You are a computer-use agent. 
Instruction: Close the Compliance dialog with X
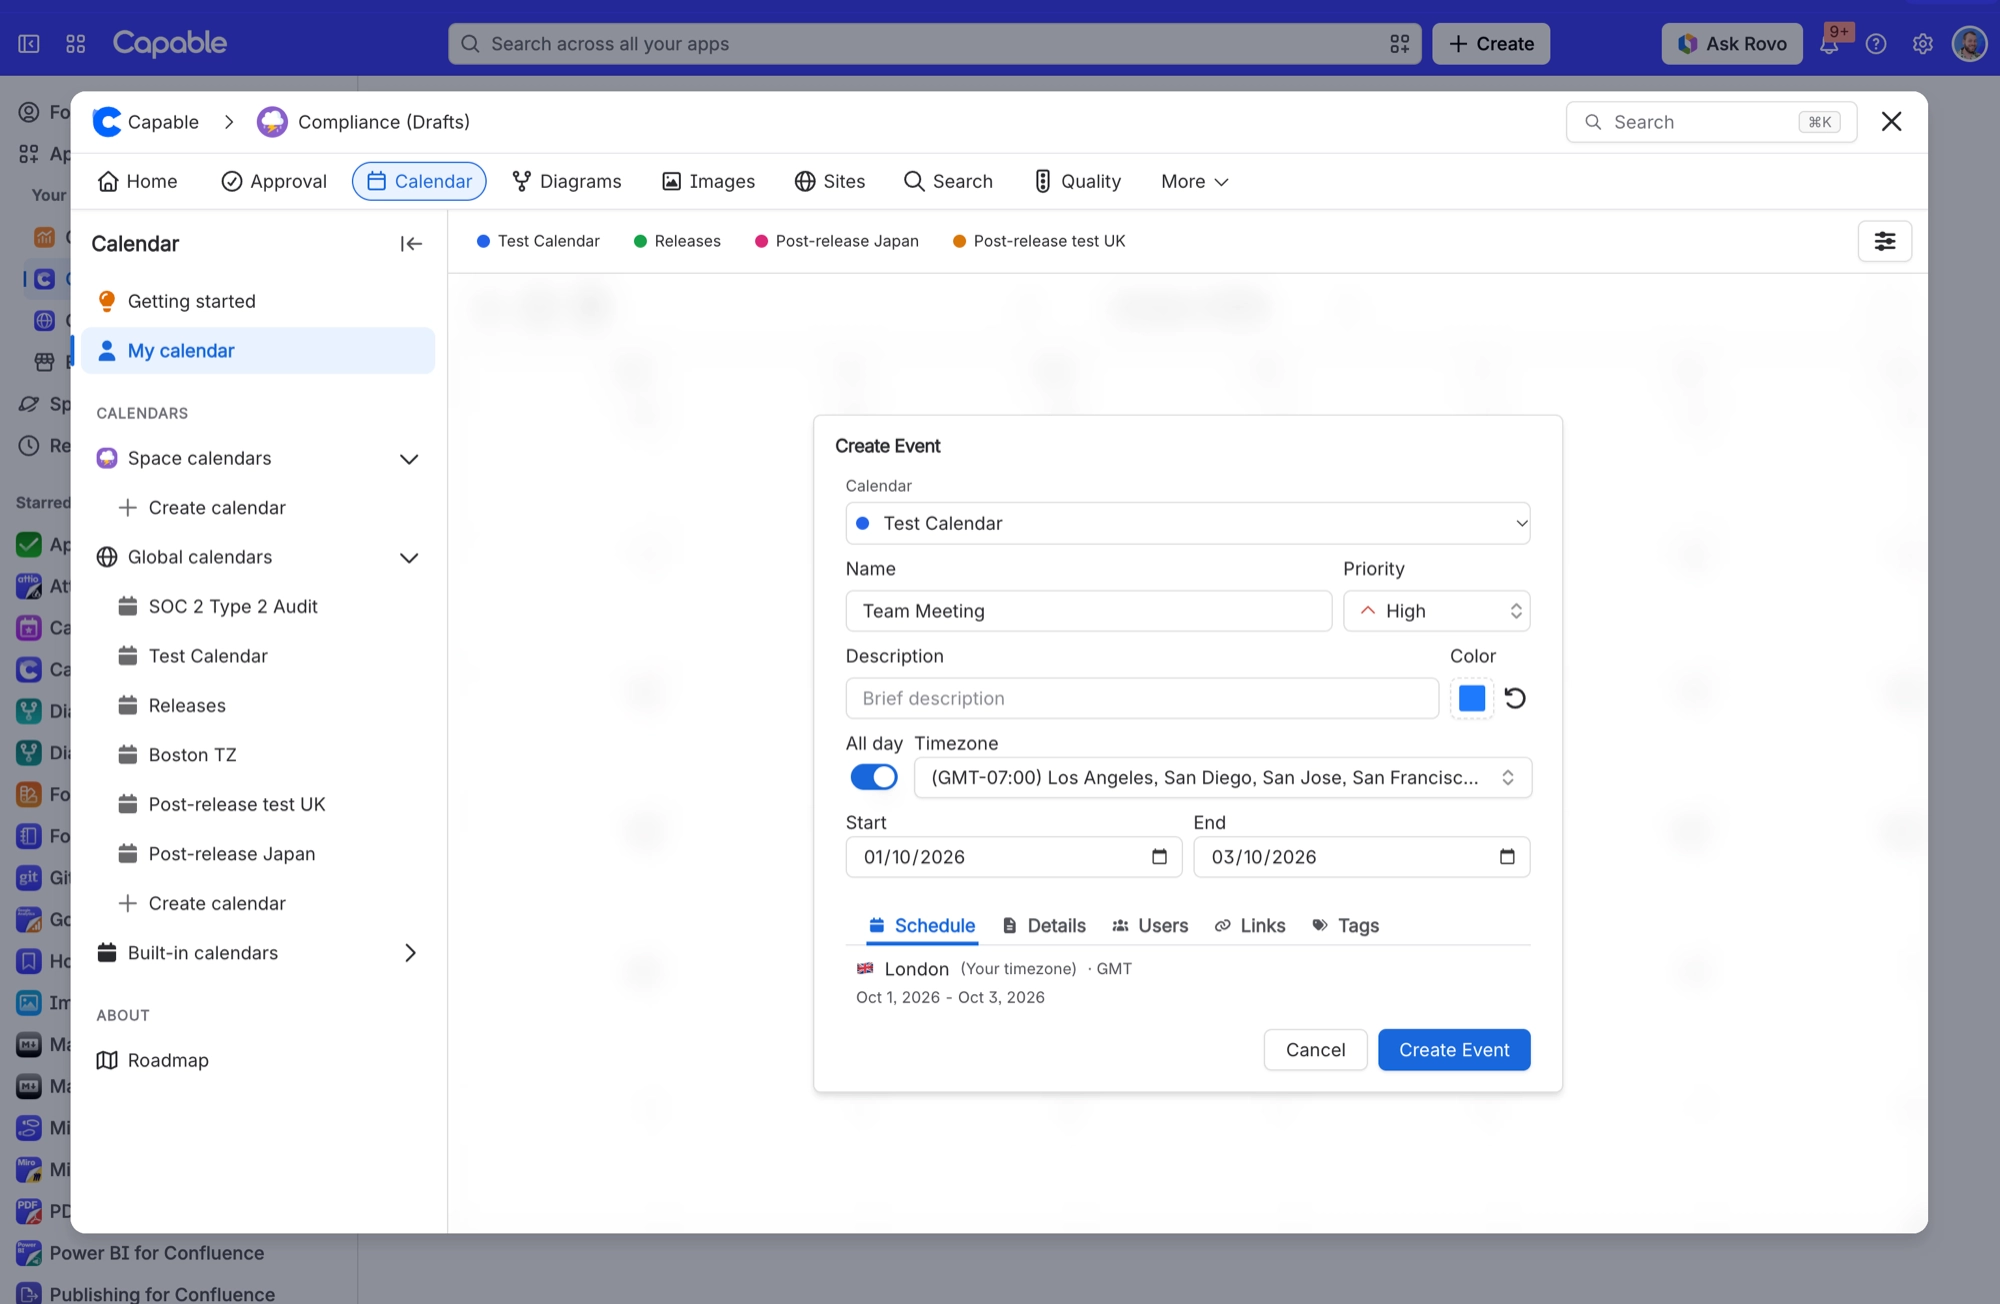(1891, 122)
